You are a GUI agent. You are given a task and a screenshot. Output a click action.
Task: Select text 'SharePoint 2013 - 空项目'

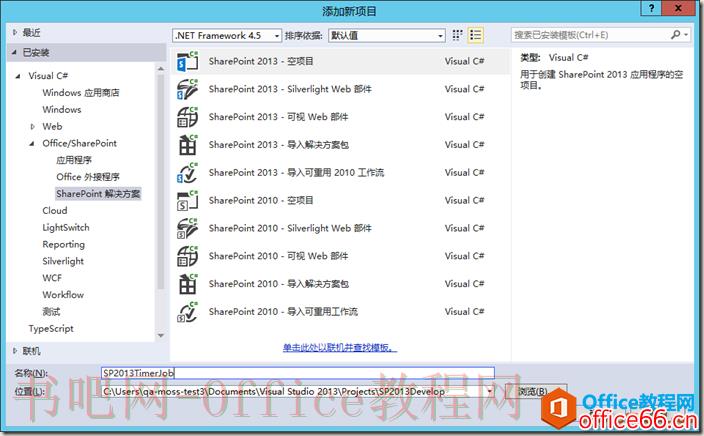(x=261, y=62)
